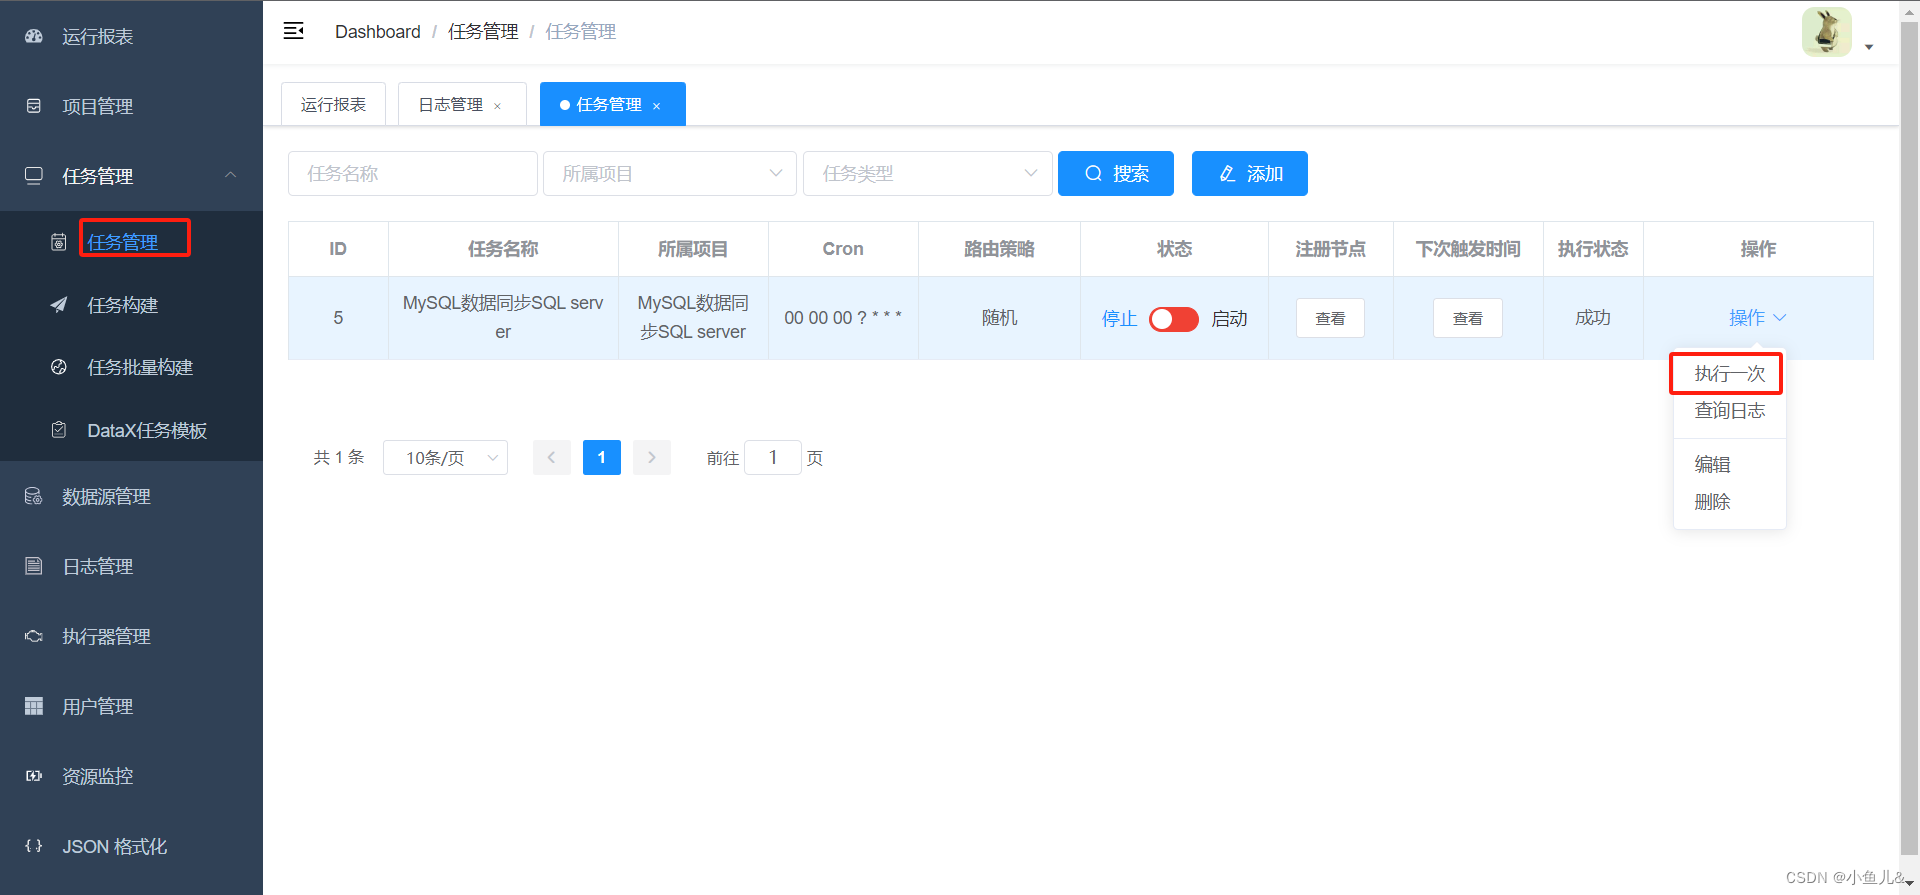Click the 前往 page number field
1920x895 pixels.
pyautogui.click(x=773, y=457)
